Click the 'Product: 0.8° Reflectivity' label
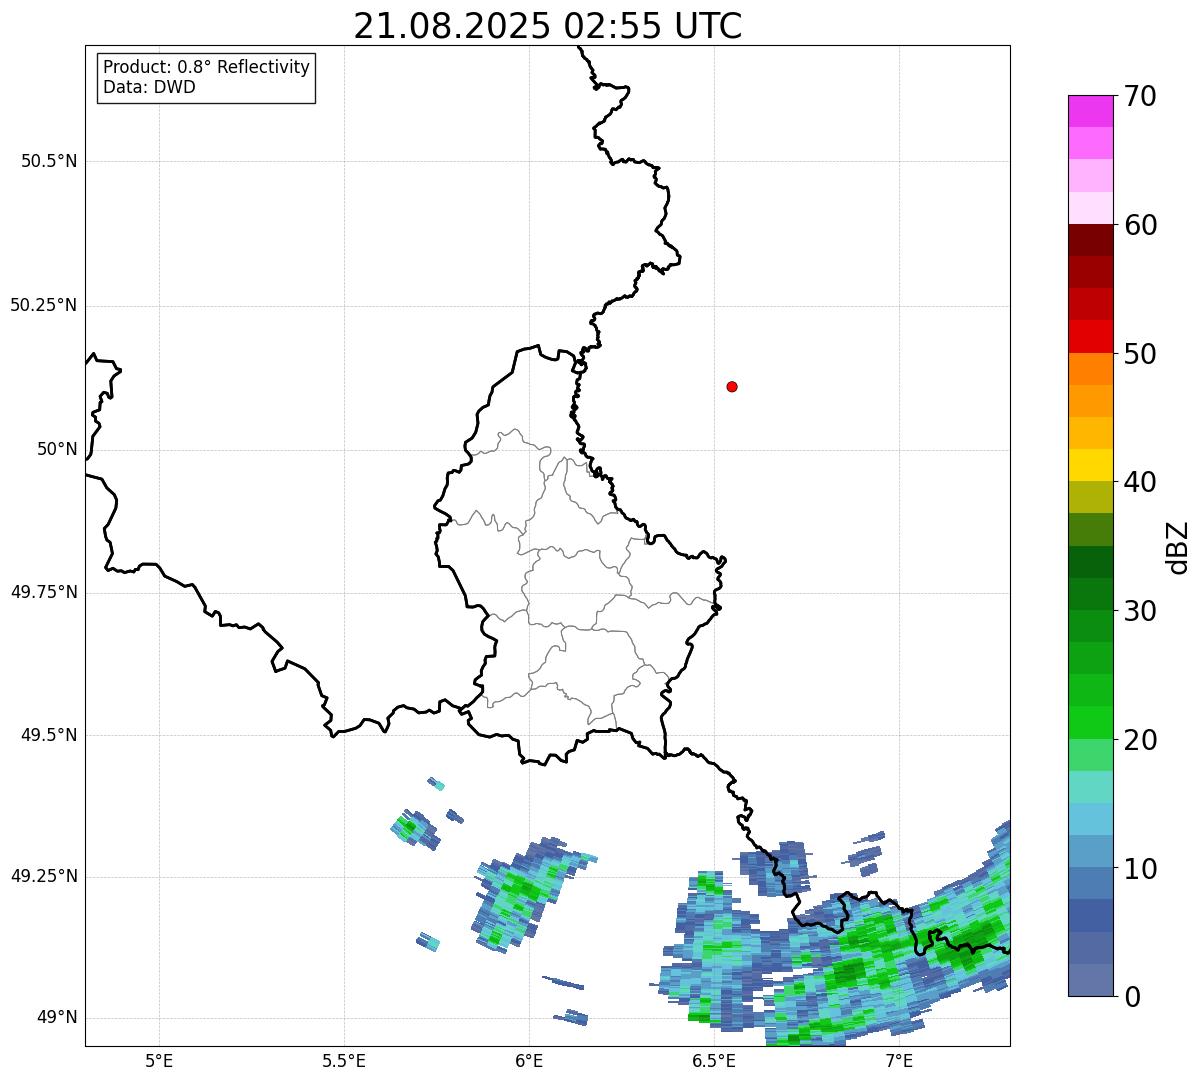Screen dimensions: 1202x1081 click(x=207, y=67)
